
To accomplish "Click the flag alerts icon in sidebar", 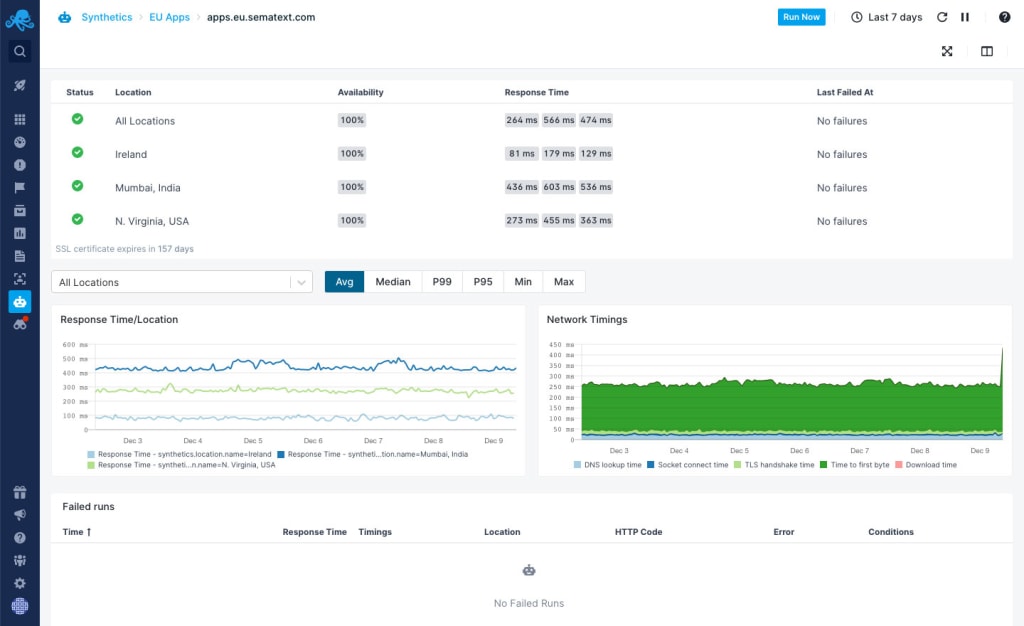I will click(20, 187).
